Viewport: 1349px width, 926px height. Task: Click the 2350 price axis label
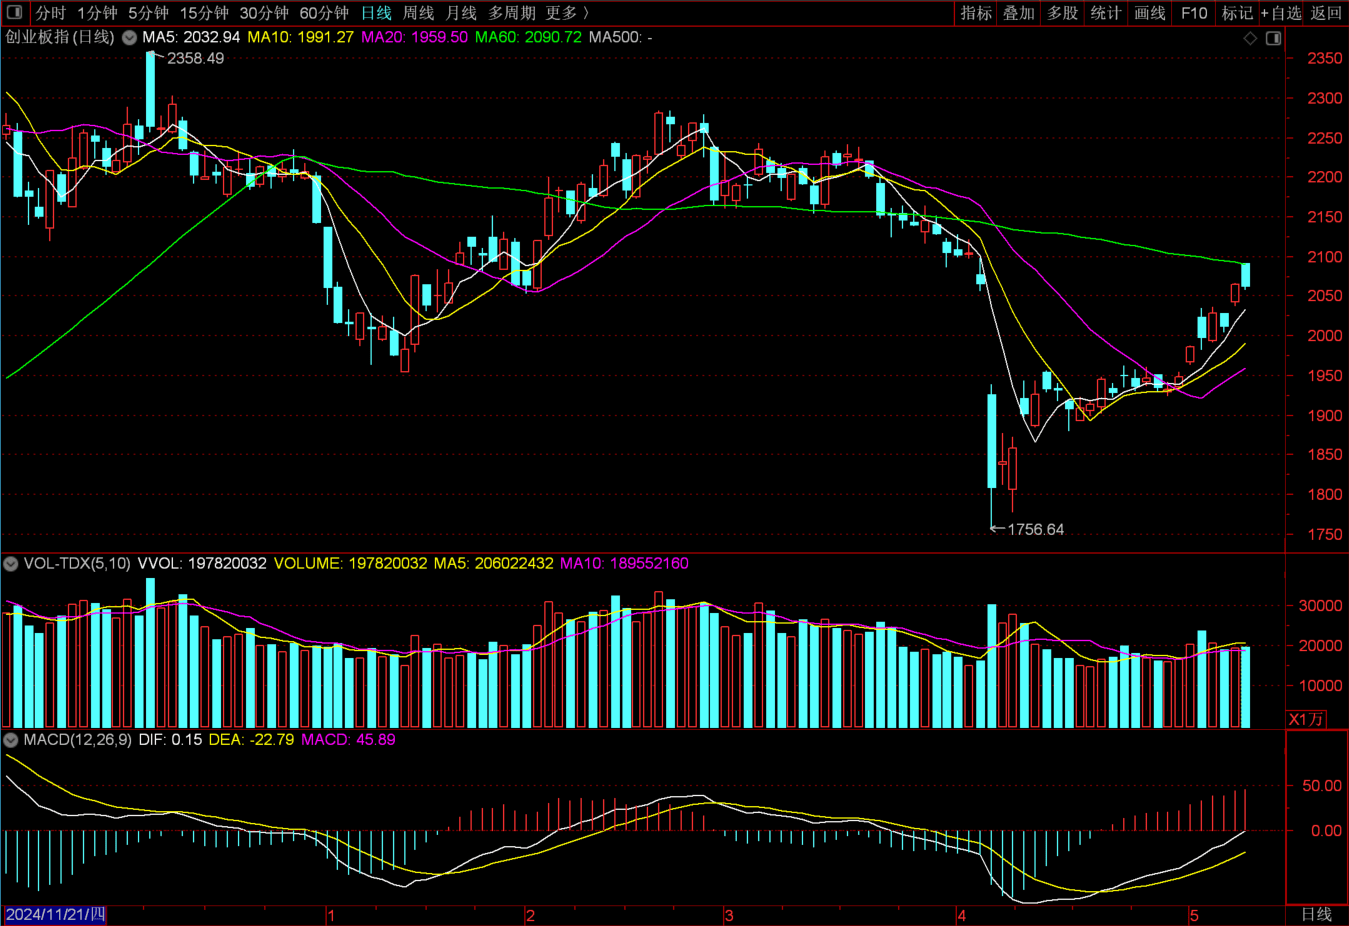(x=1325, y=59)
